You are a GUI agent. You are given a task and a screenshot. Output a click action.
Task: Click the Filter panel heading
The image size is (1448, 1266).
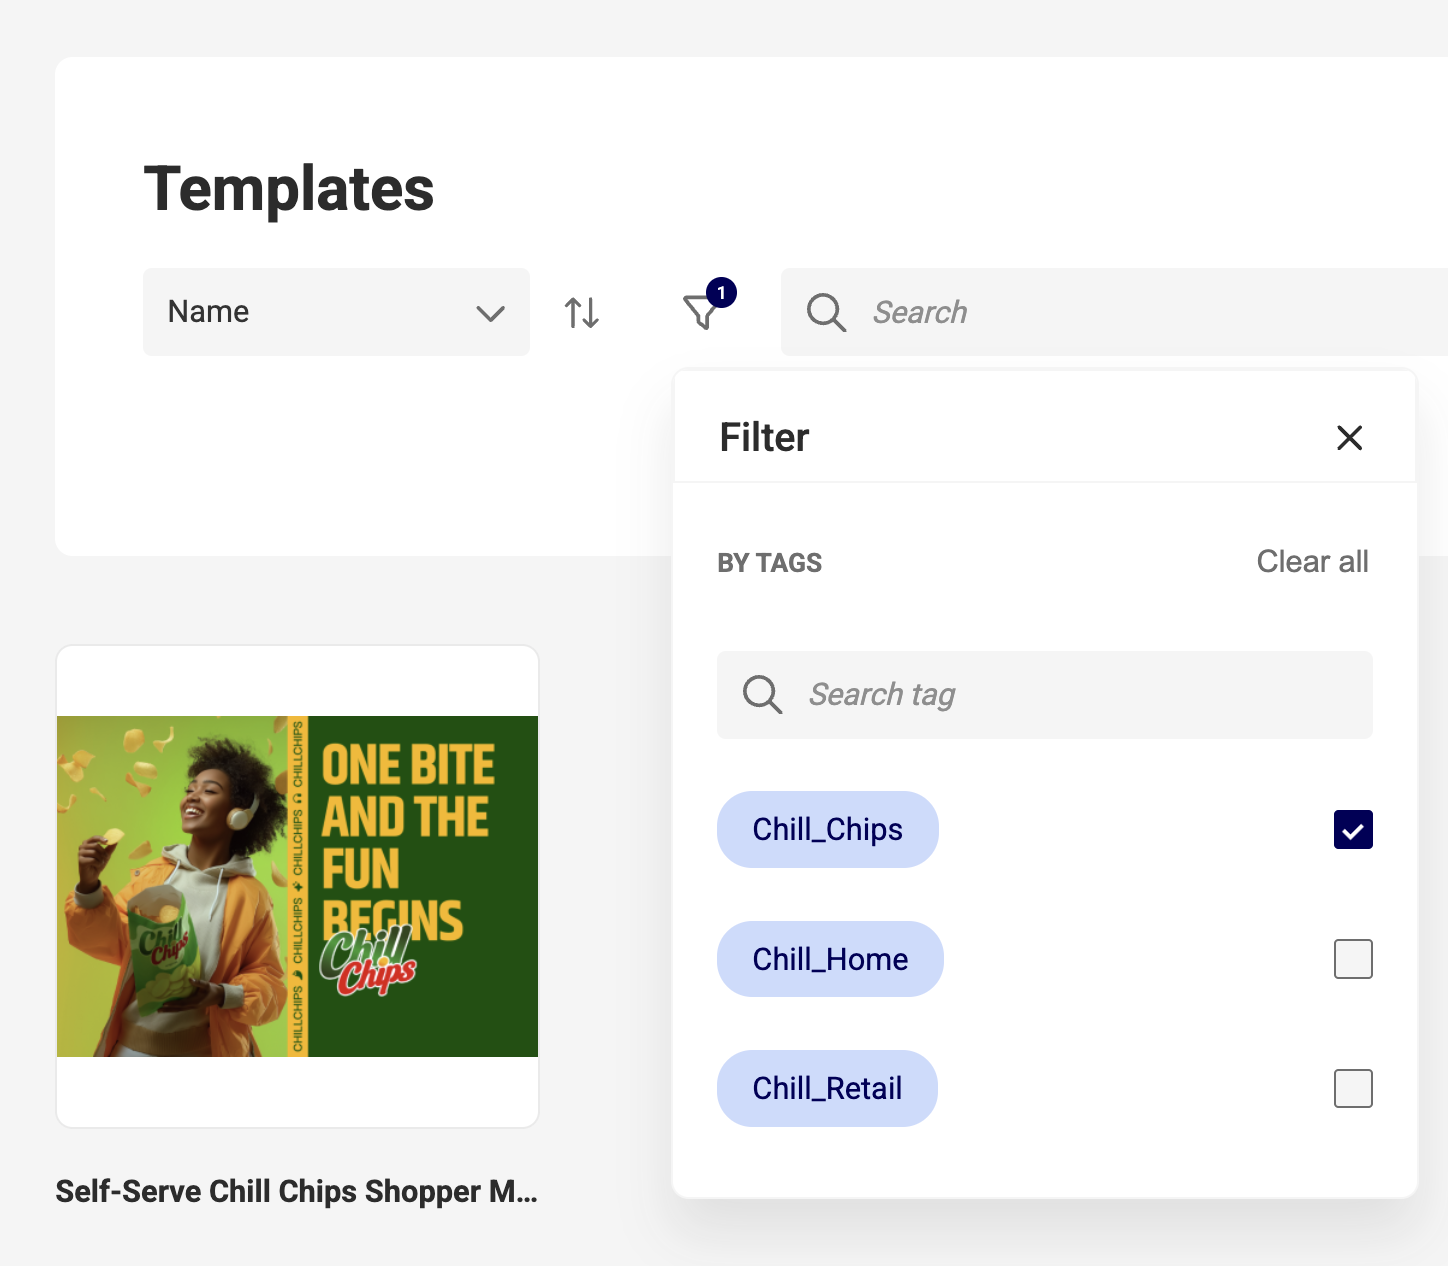click(x=763, y=437)
